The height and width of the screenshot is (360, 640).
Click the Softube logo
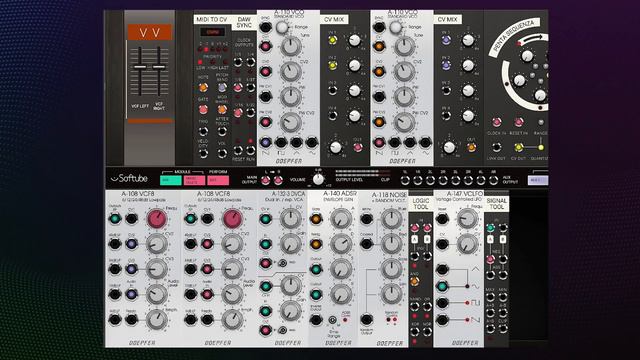tap(129, 178)
